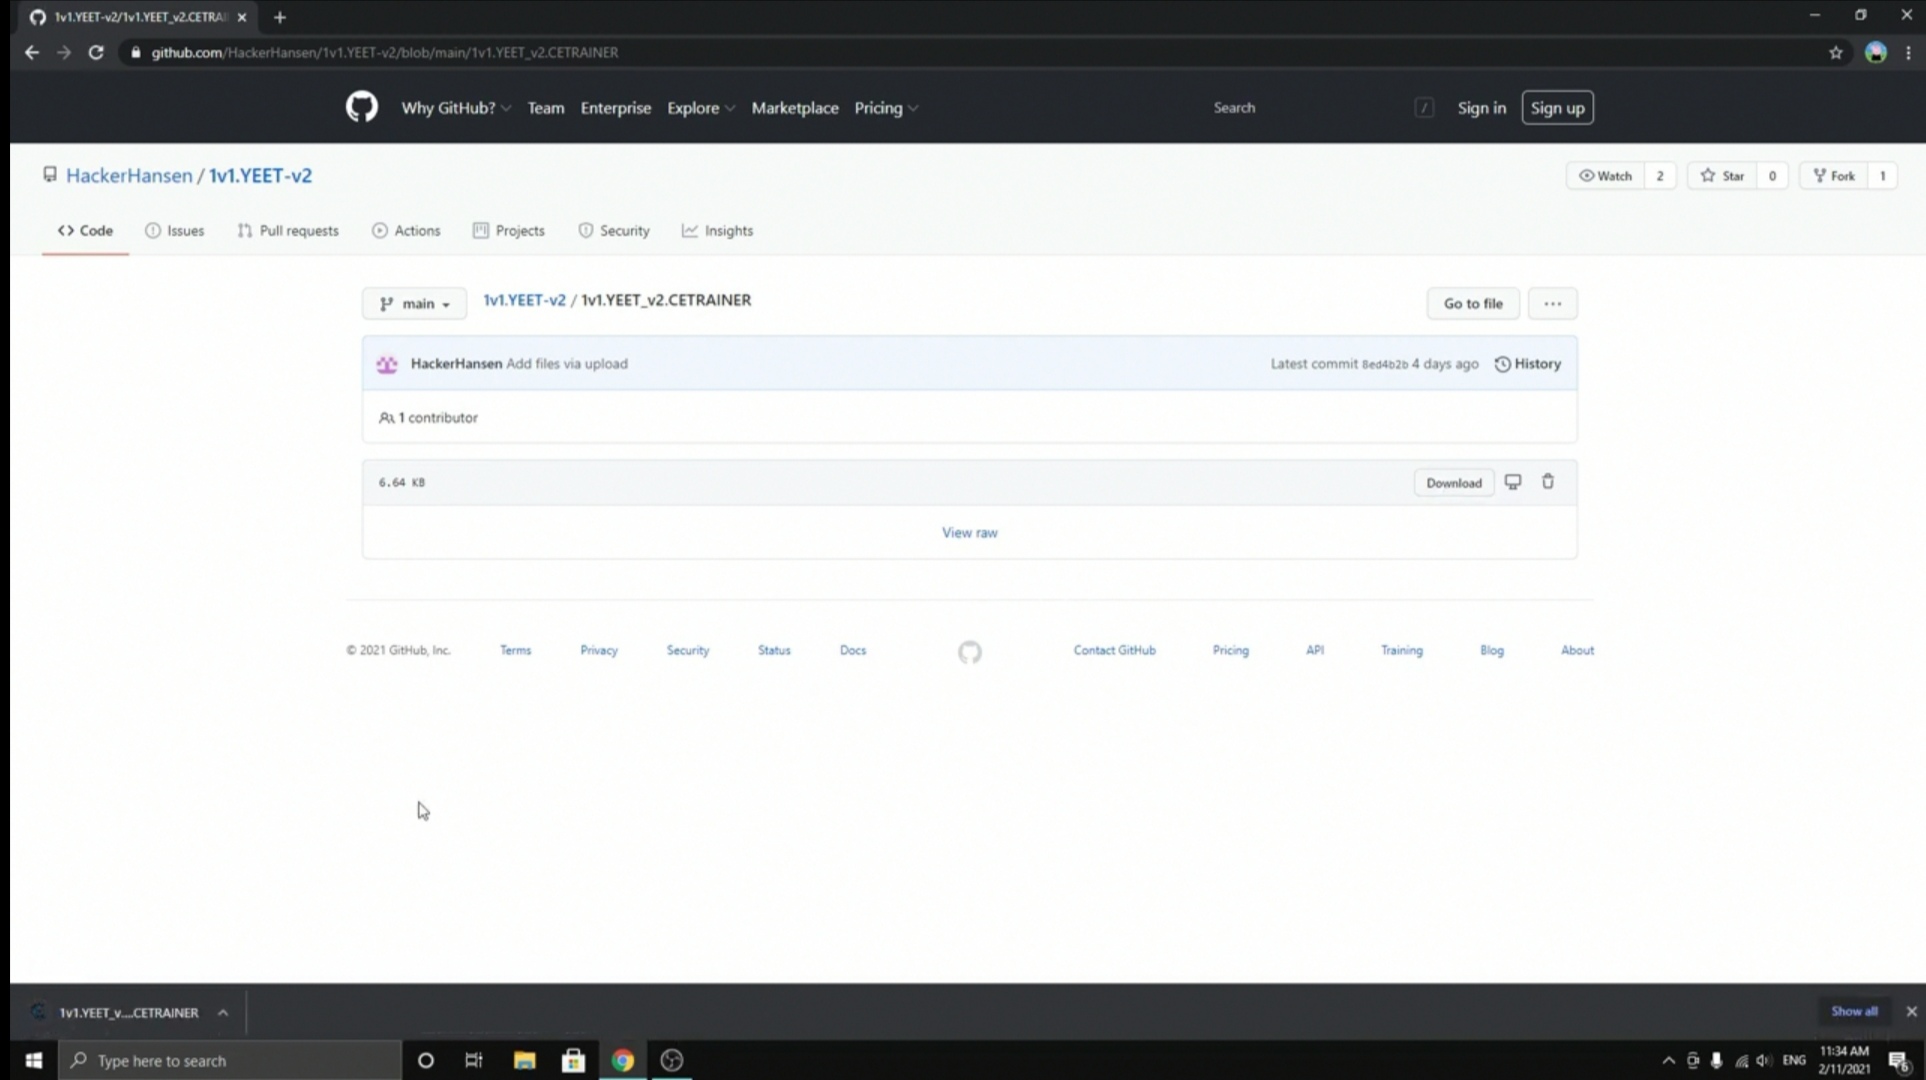Click the gray GitHub logo in the footer
Image resolution: width=1926 pixels, height=1080 pixels.
point(970,652)
